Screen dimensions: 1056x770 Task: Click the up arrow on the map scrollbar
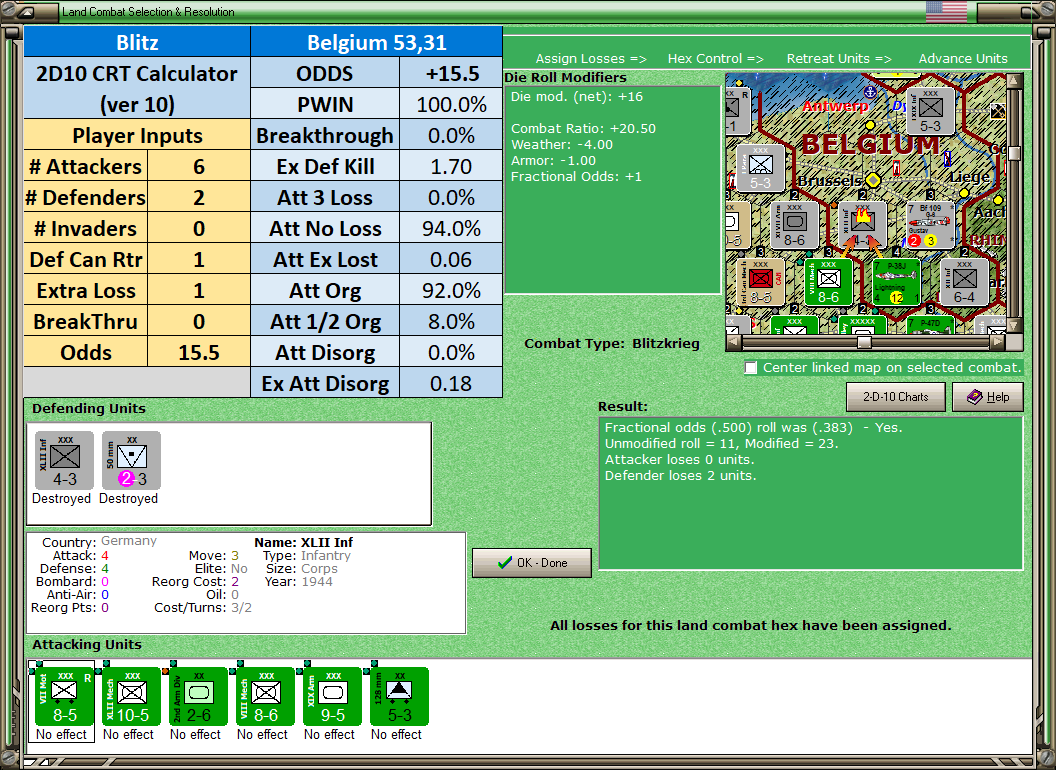pos(1014,81)
